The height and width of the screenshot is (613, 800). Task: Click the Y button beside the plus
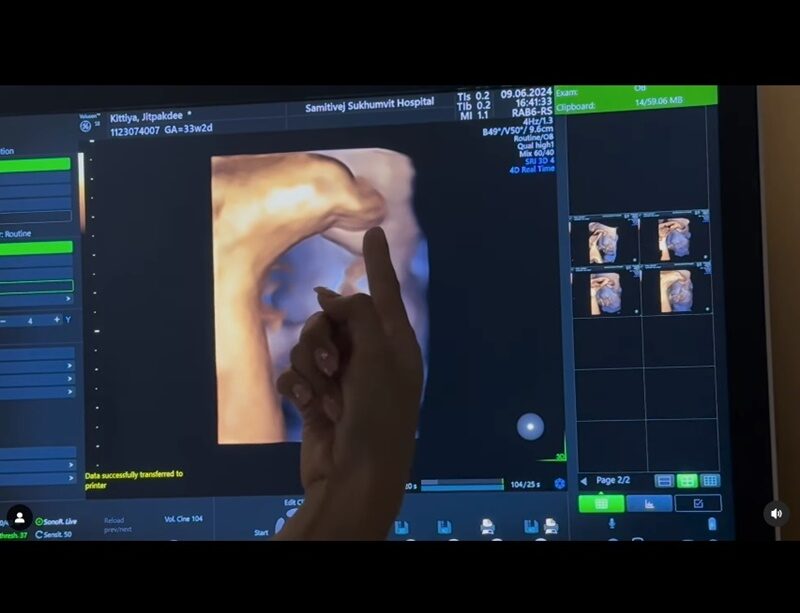(x=68, y=320)
